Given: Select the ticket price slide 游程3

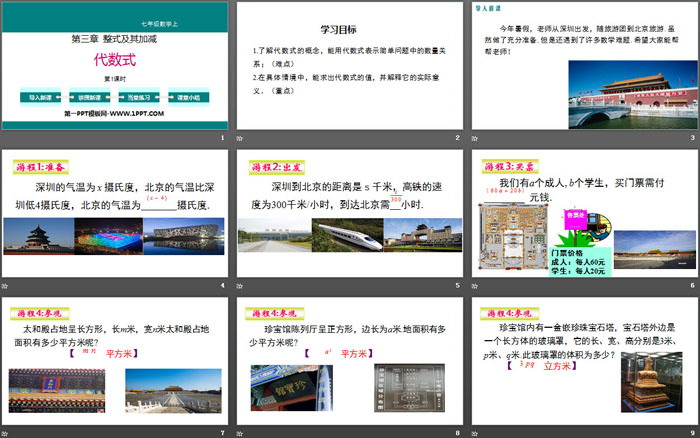Looking at the screenshot, I should point(582,213).
